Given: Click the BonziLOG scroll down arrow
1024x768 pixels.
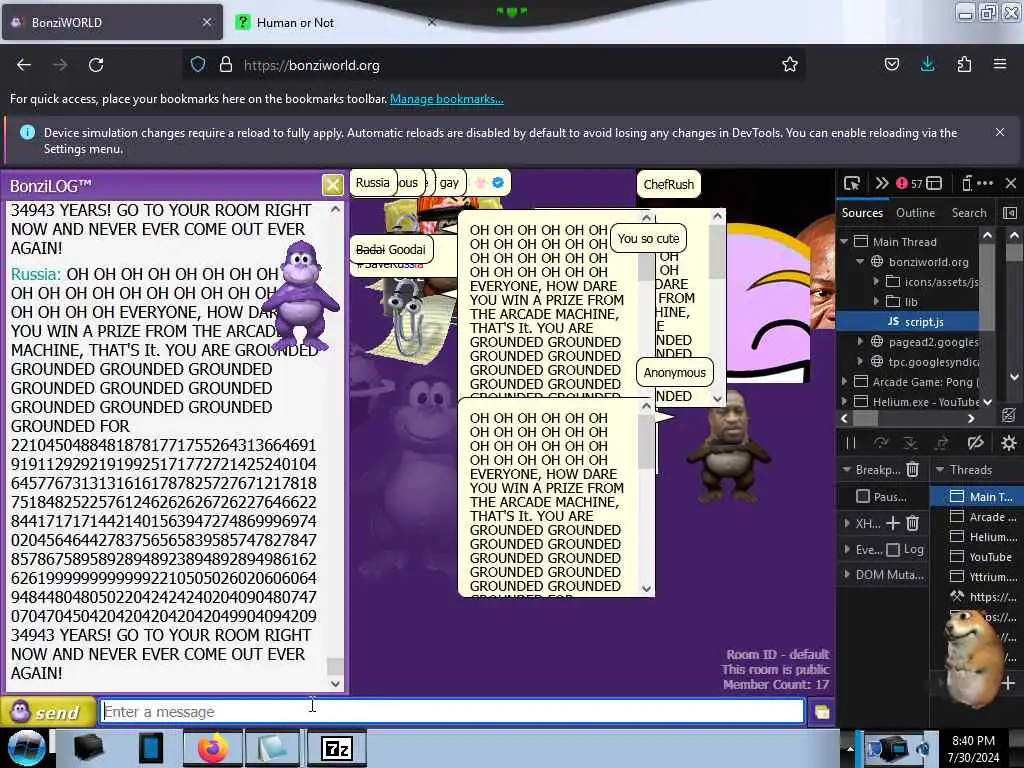Looking at the screenshot, I should [x=335, y=684].
